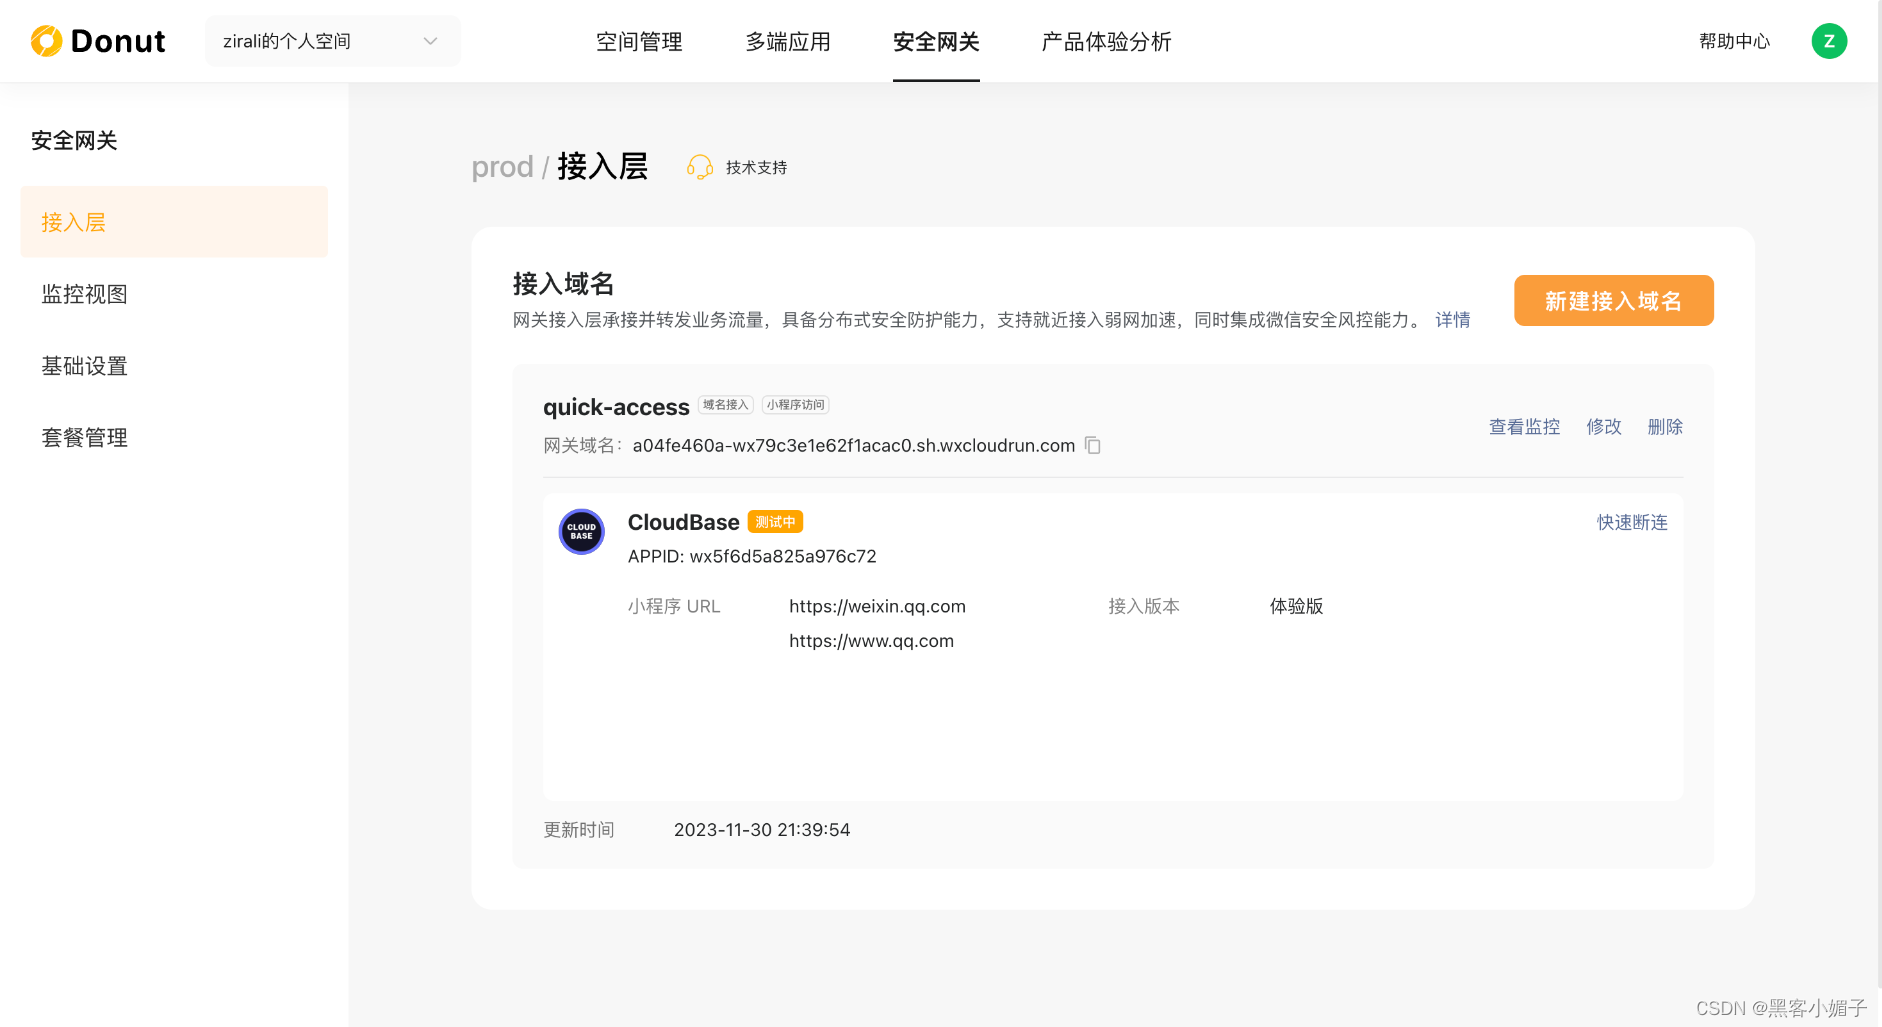Click the 体验版 version value
This screenshot has width=1882, height=1027.
[1297, 606]
